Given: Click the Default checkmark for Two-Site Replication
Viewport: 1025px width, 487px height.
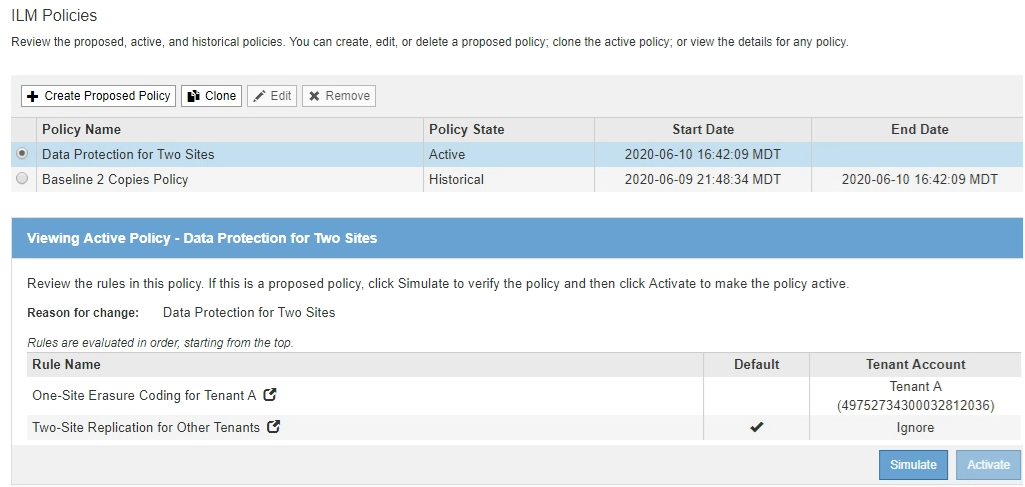Looking at the screenshot, I should pos(756,427).
